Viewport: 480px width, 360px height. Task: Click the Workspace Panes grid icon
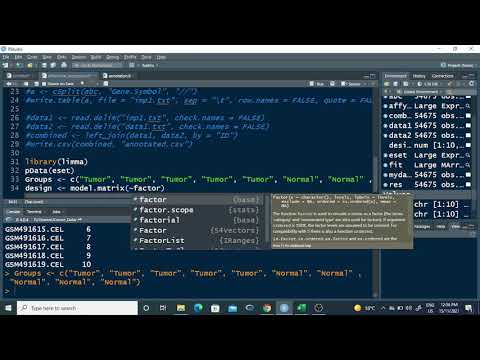coord(132,65)
